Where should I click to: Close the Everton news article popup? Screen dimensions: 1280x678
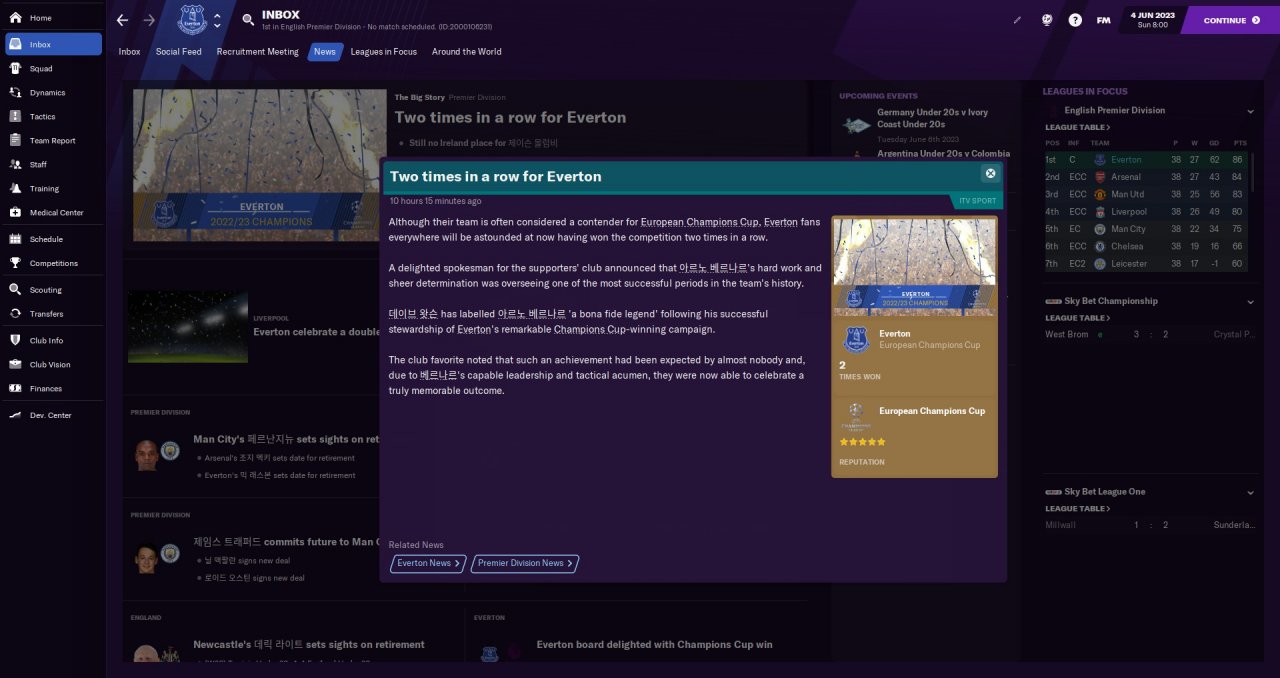click(x=990, y=174)
